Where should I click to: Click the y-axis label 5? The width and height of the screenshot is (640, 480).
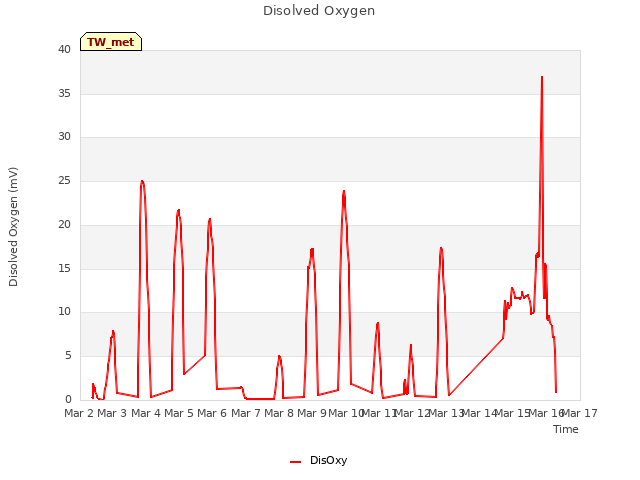[68, 356]
